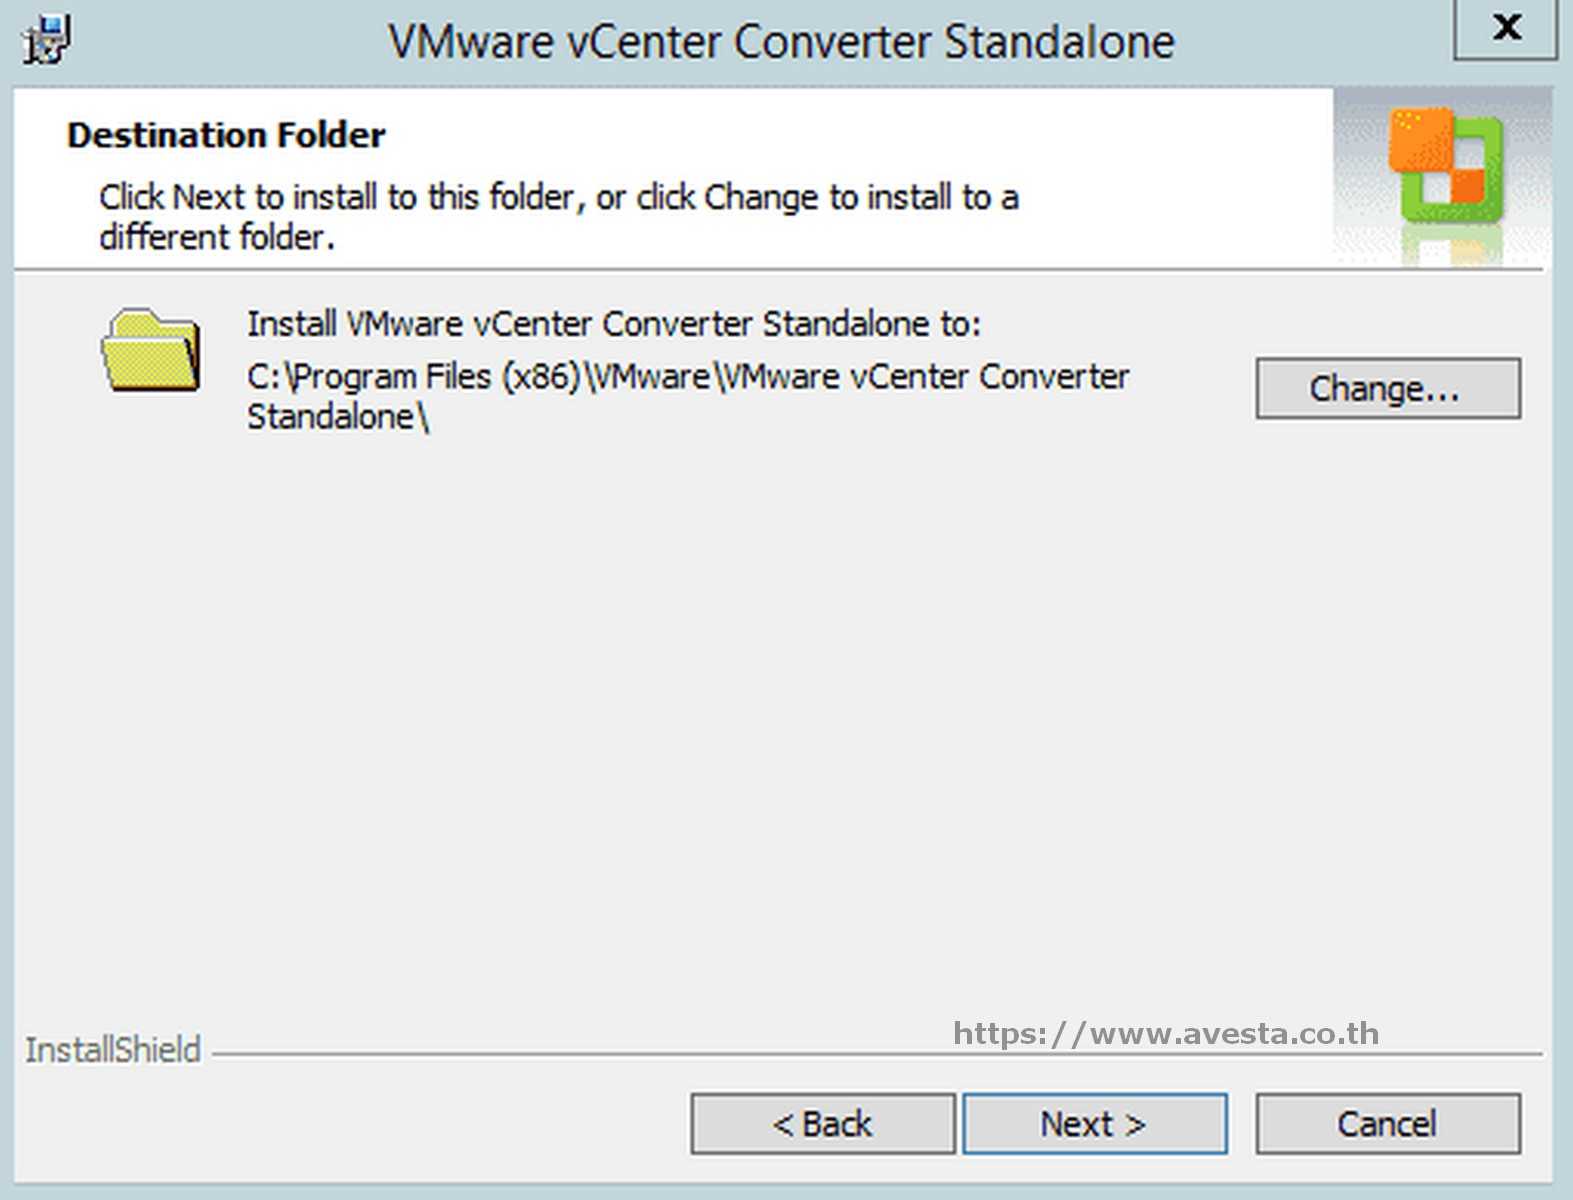Cancel the Converter Standalone installation

[1387, 1124]
